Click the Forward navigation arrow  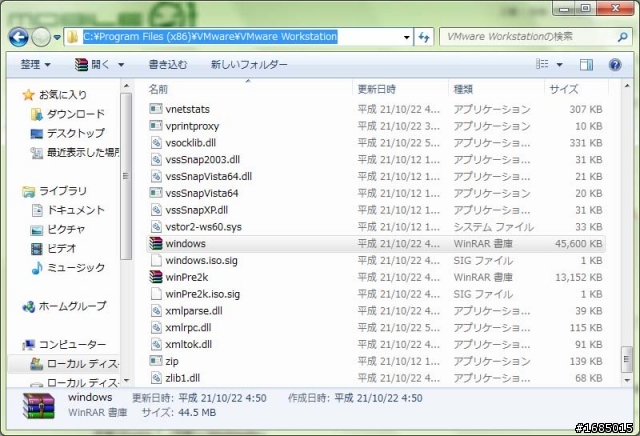point(41,37)
